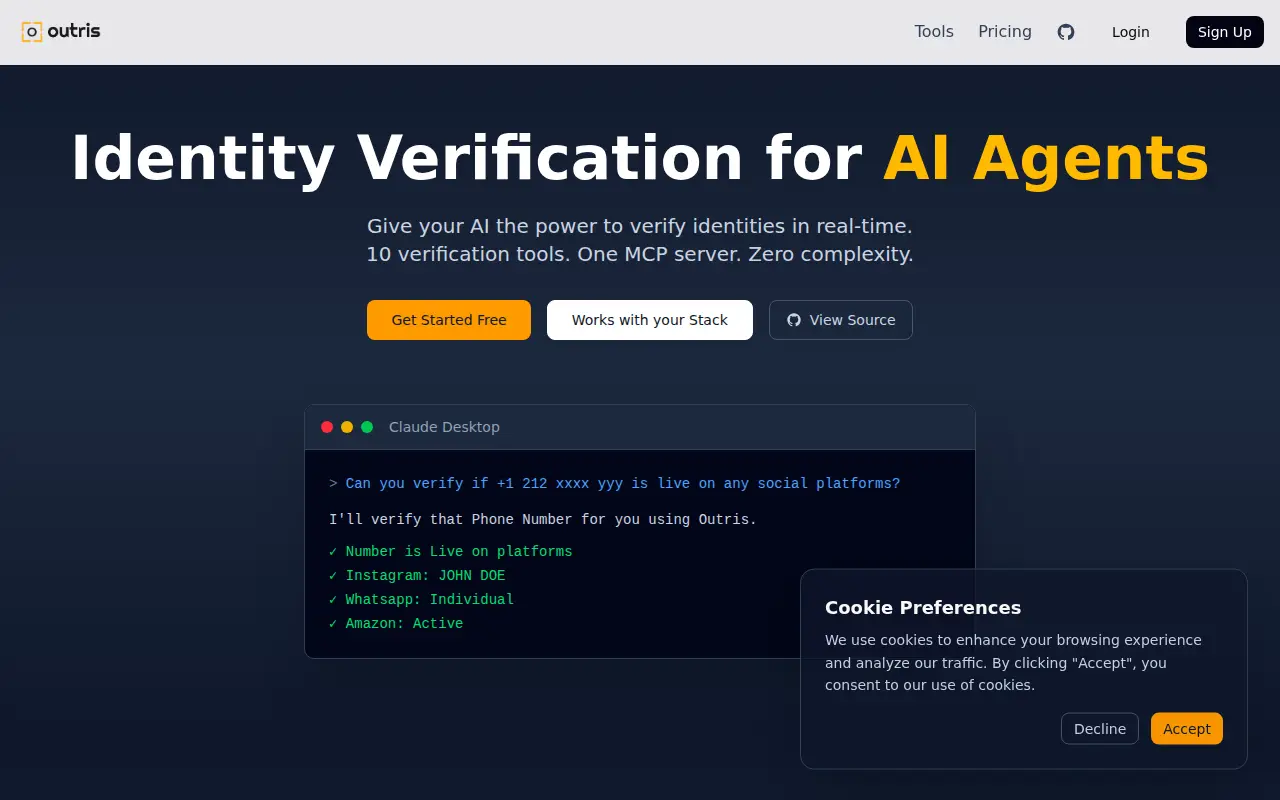The height and width of the screenshot is (800, 1280).
Task: Open the GitHub icon link in navbar
Action: [x=1066, y=32]
